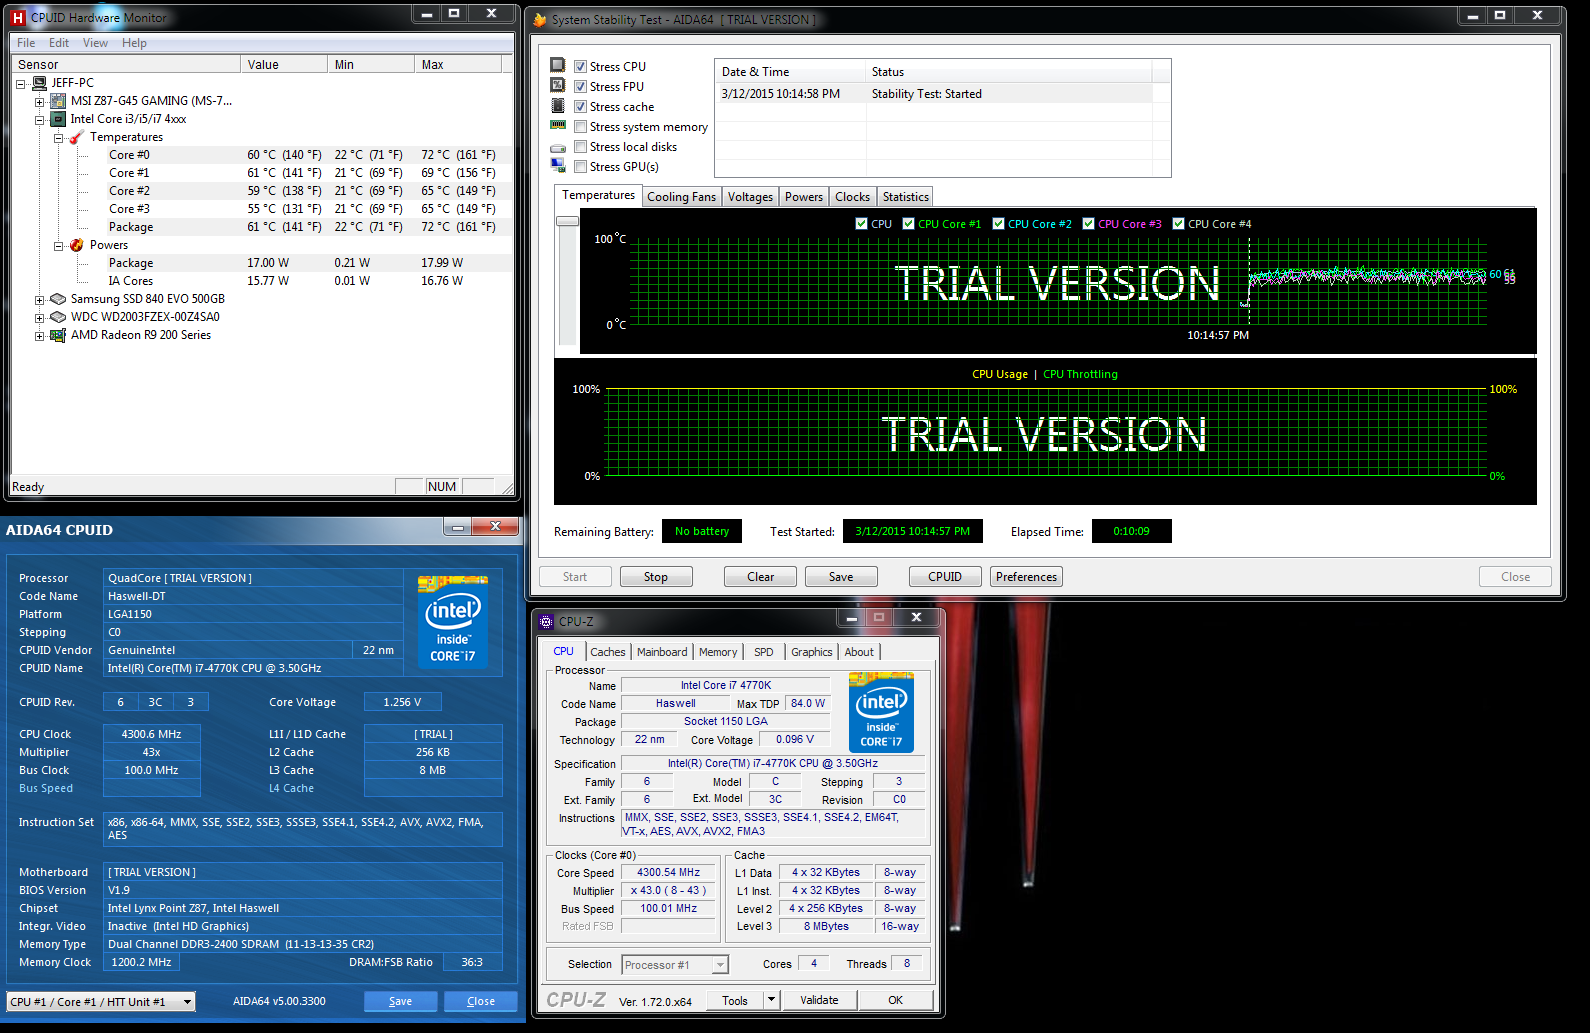
Task: Open the Help menu in HWMonitor
Action: [134, 43]
